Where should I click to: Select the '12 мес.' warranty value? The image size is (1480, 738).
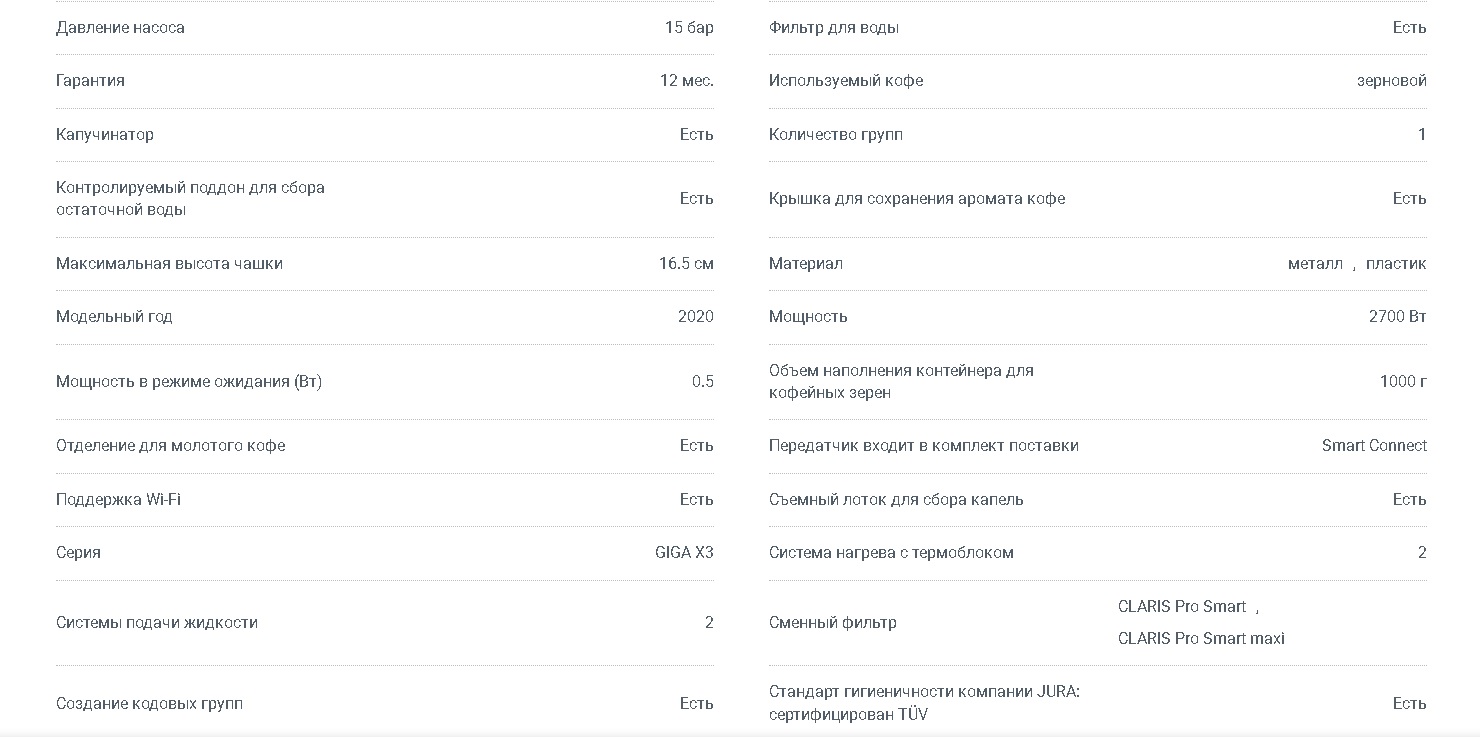coord(687,81)
